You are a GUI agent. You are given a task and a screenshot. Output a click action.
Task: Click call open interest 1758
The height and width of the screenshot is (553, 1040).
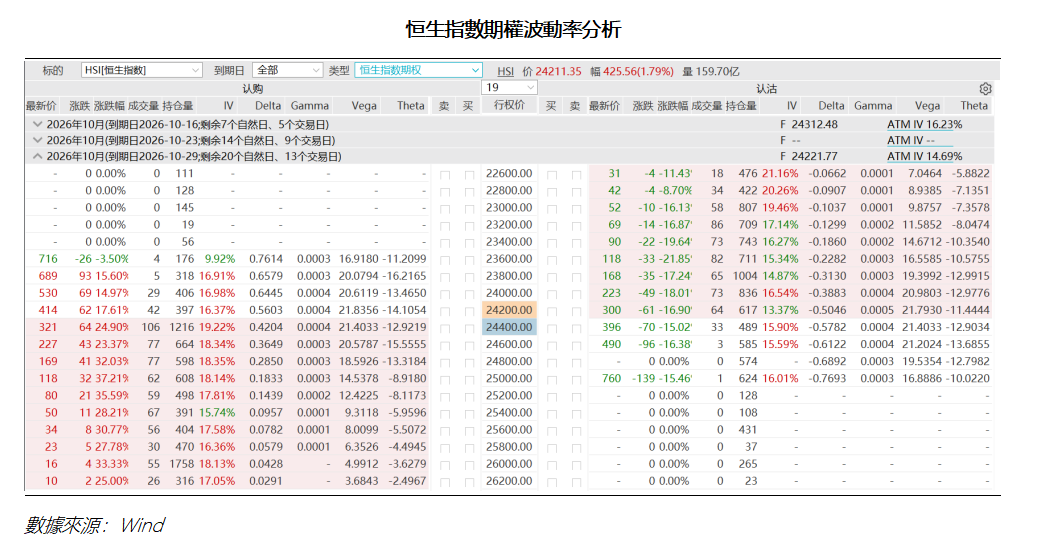[x=182, y=463]
